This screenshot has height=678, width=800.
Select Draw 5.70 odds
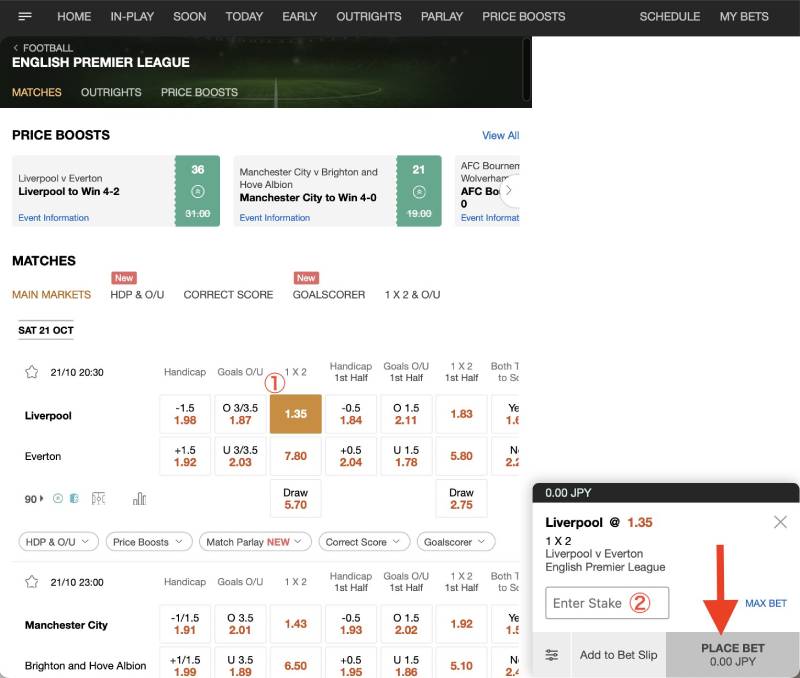(296, 499)
